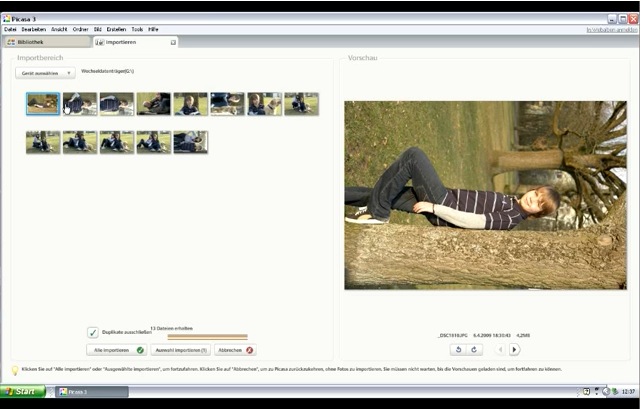
Task: Open the Gerät auswählen dropdown
Action: click(46, 73)
